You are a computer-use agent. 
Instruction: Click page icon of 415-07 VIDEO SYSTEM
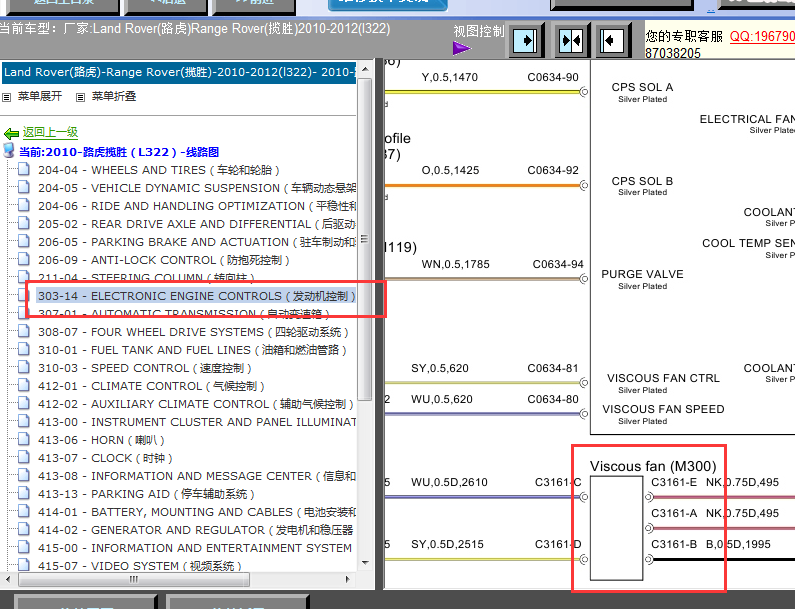click(24, 564)
